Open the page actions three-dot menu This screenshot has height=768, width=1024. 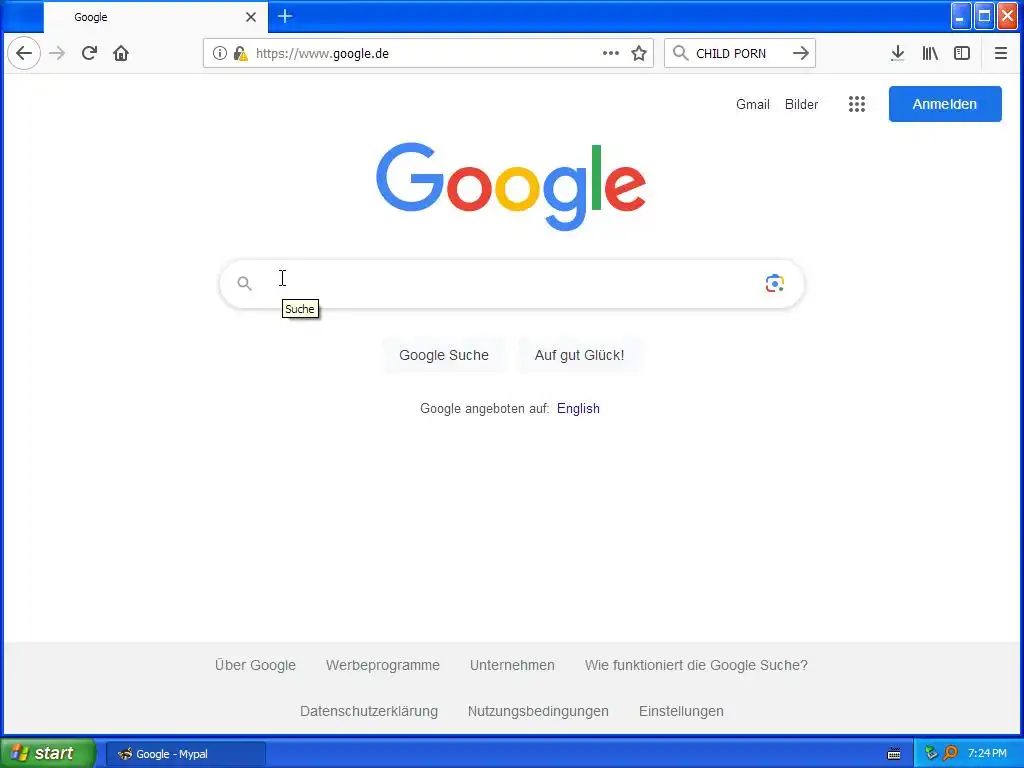pos(611,53)
